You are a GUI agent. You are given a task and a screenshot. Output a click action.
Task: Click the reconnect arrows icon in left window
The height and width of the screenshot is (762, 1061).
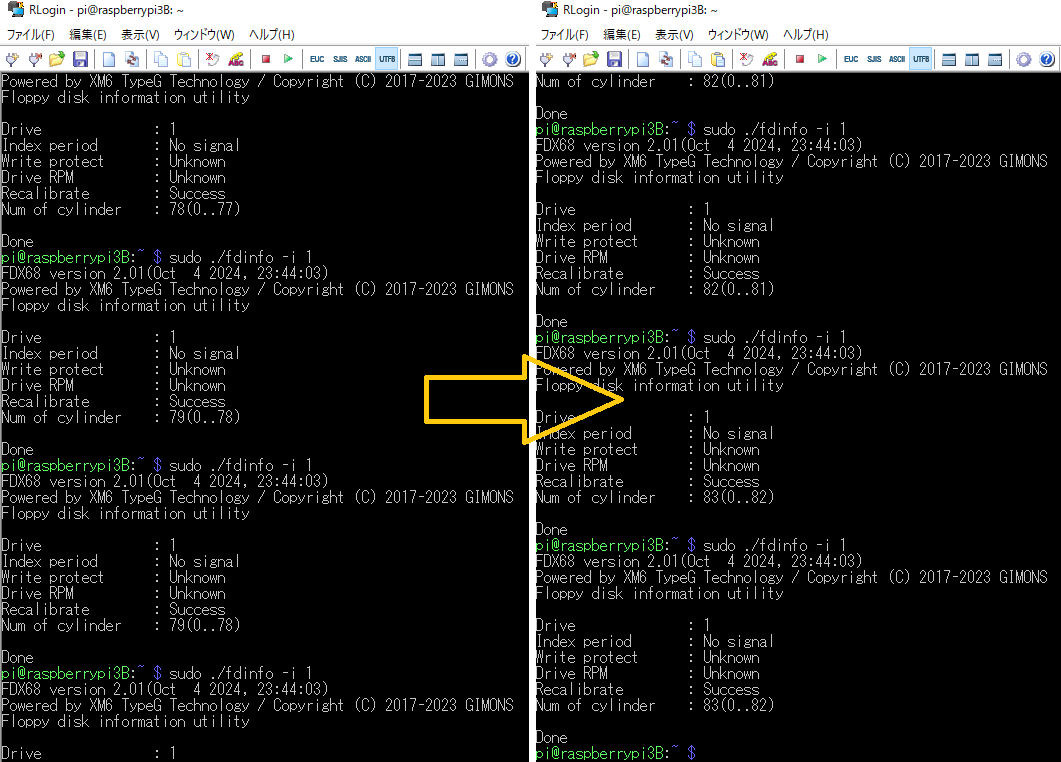(x=131, y=59)
